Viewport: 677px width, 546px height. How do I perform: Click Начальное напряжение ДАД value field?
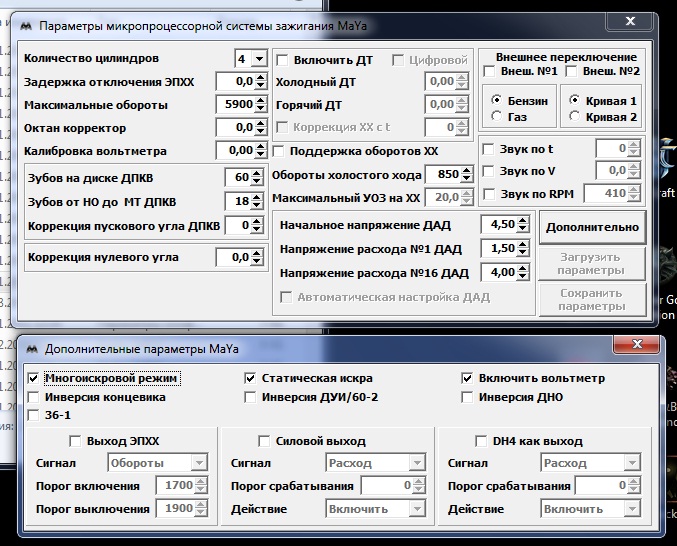(500, 224)
